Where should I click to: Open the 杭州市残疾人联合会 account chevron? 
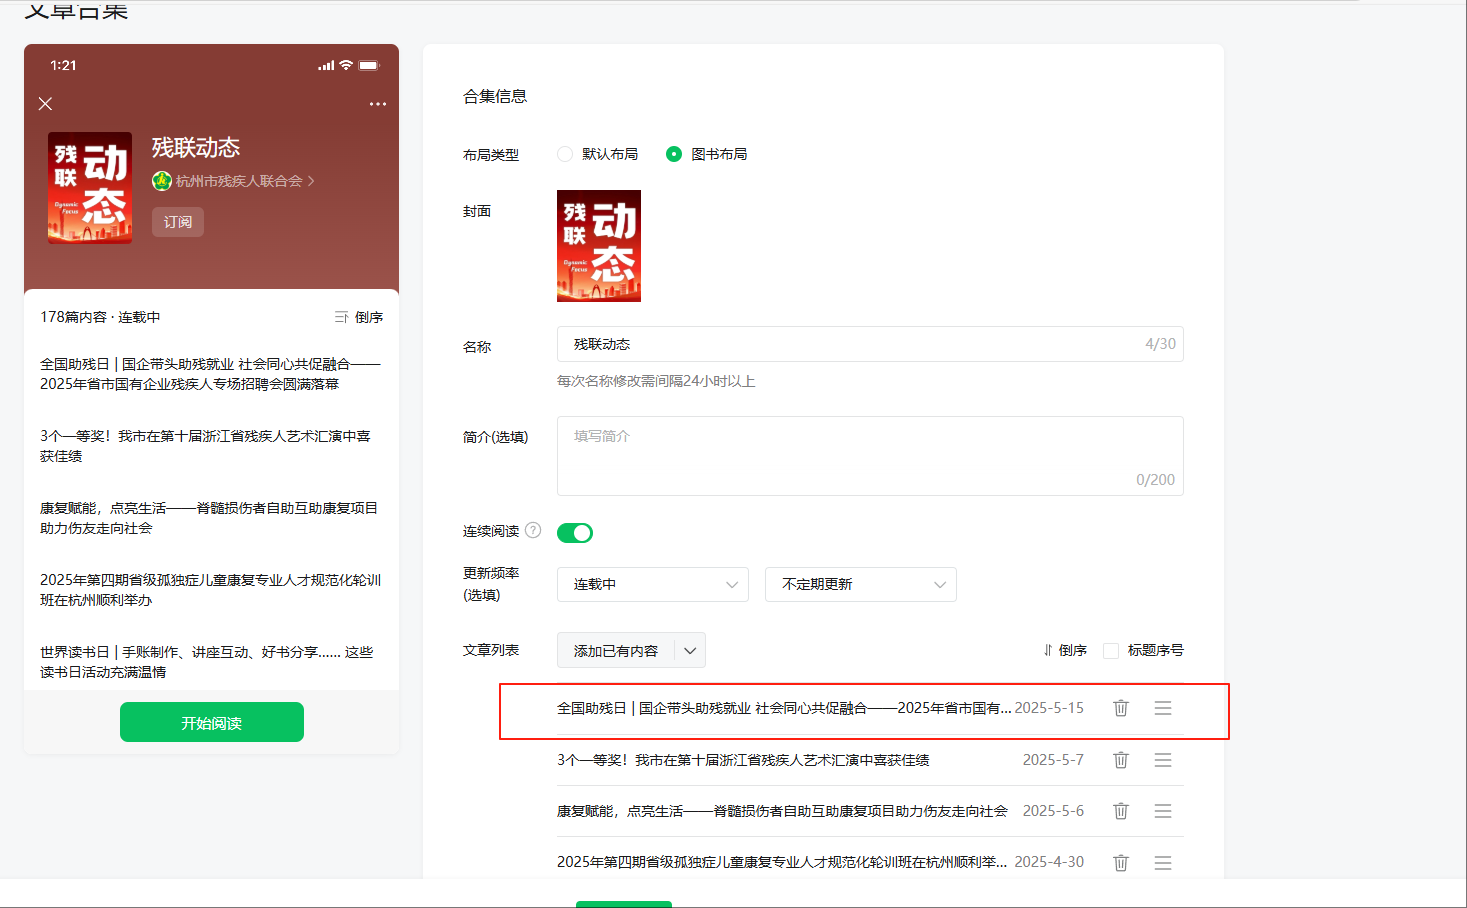[x=311, y=181]
